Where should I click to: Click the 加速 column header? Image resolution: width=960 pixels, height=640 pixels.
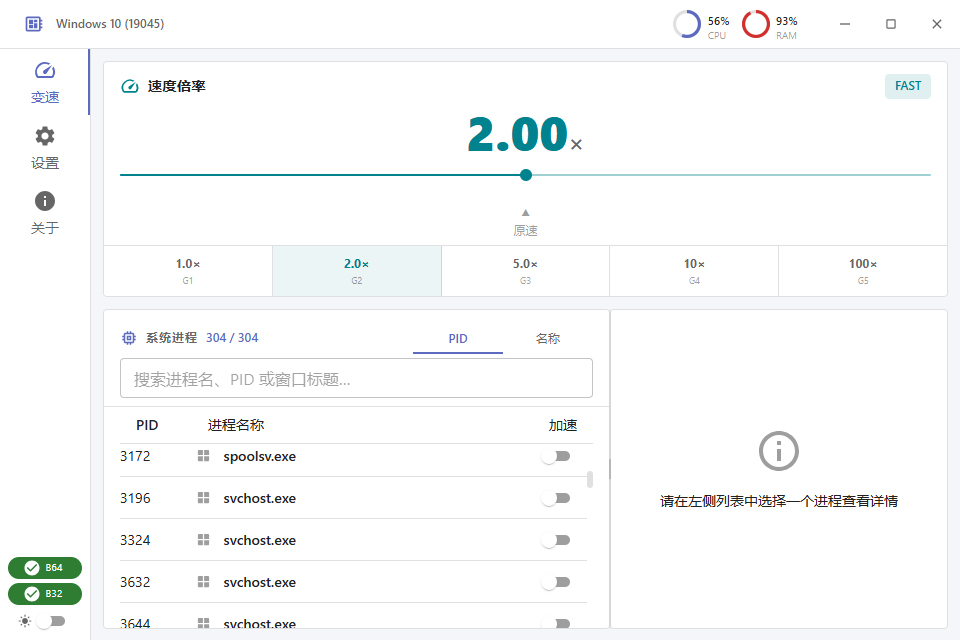563,426
